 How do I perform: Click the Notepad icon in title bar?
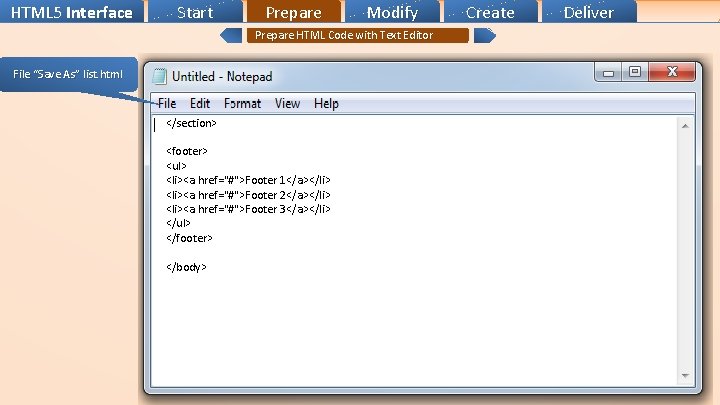[159, 76]
